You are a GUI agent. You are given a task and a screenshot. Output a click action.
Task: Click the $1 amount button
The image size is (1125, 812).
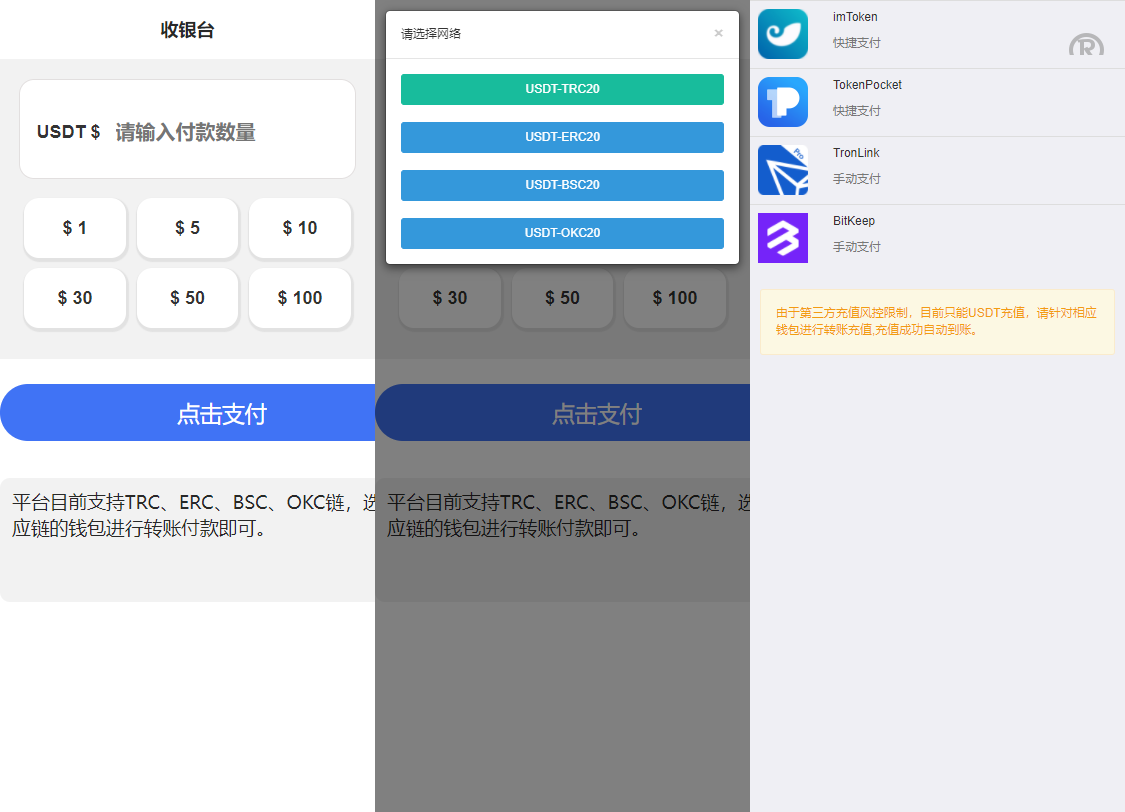(x=74, y=228)
